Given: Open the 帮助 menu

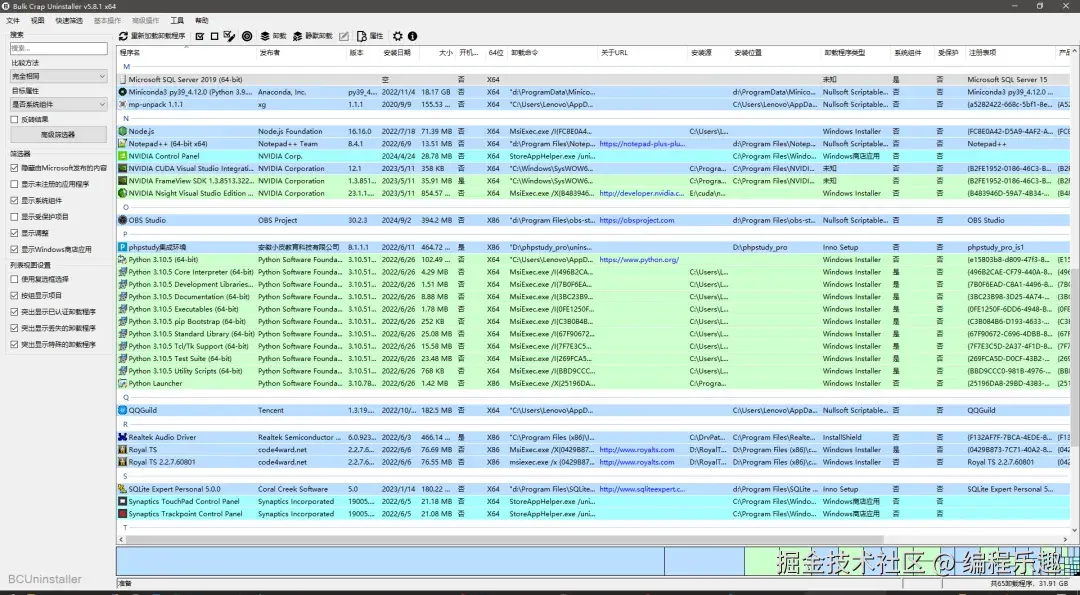Looking at the screenshot, I should tap(202, 21).
